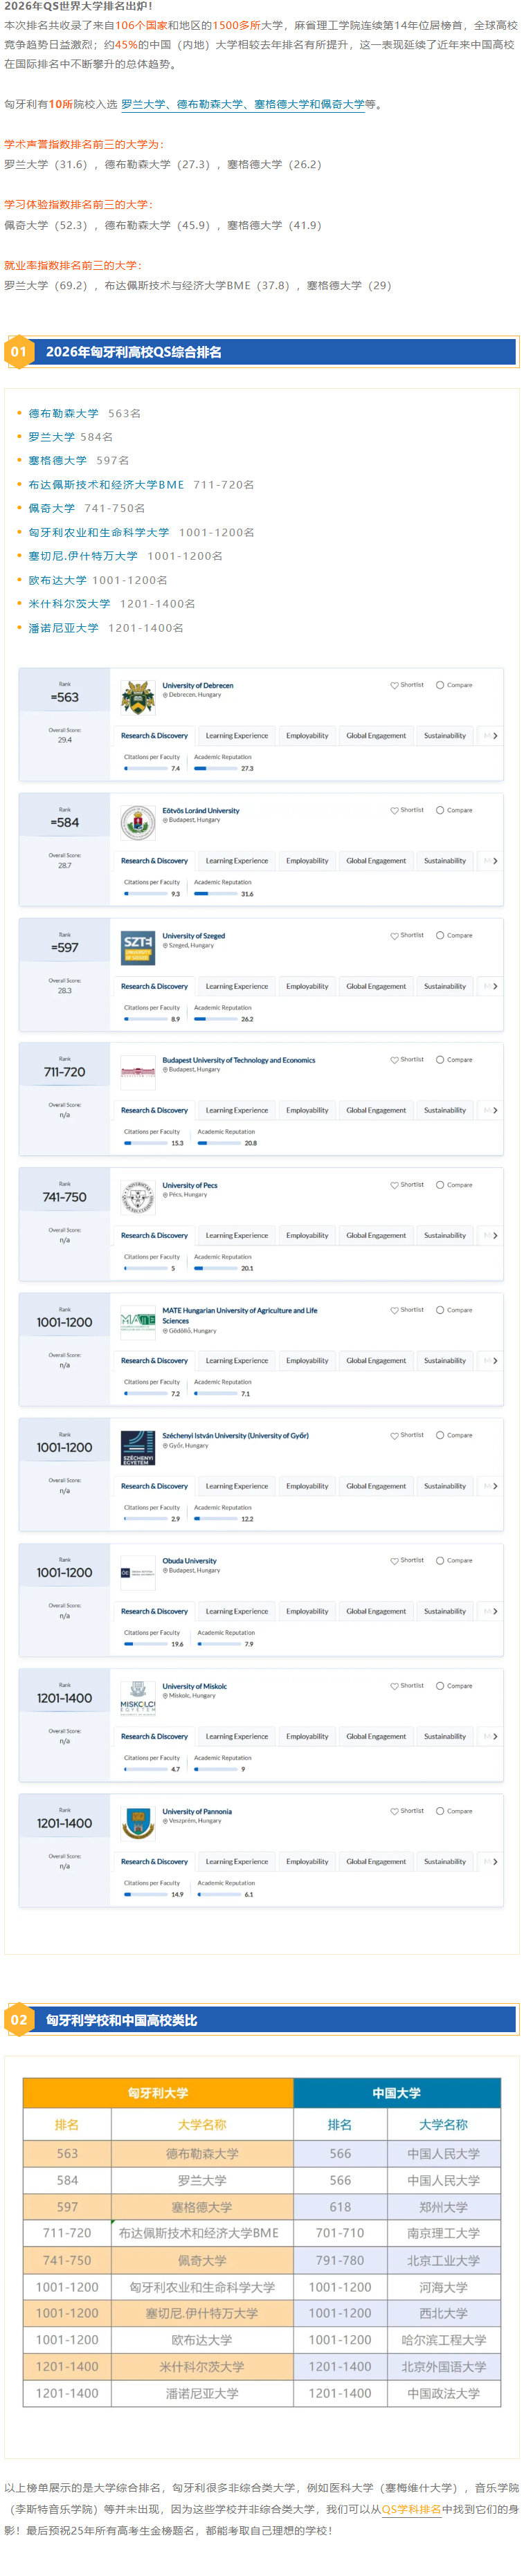Image resolution: width=524 pixels, height=2576 pixels.
Task: Toggle Compare for University of Debrecen
Action: point(440,685)
